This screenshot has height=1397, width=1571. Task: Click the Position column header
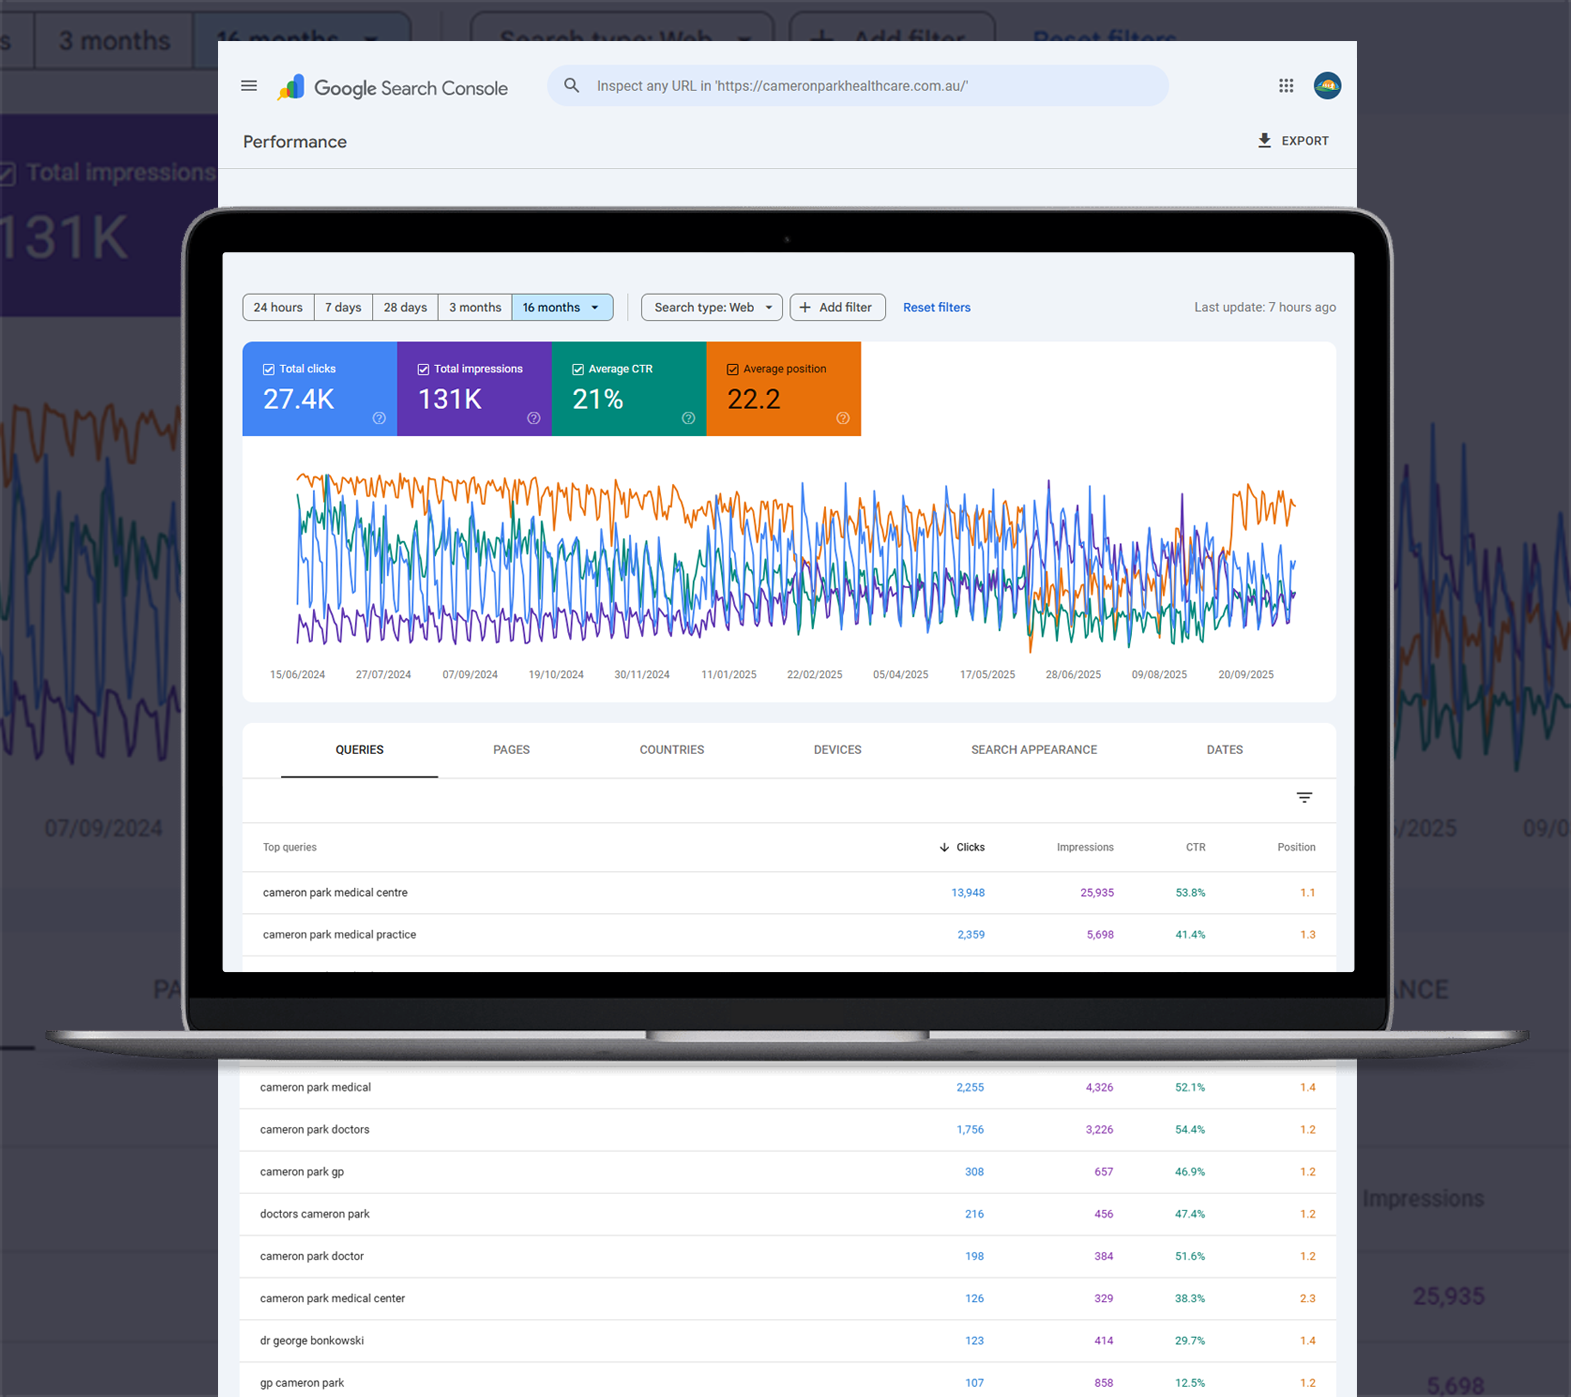point(1296,847)
